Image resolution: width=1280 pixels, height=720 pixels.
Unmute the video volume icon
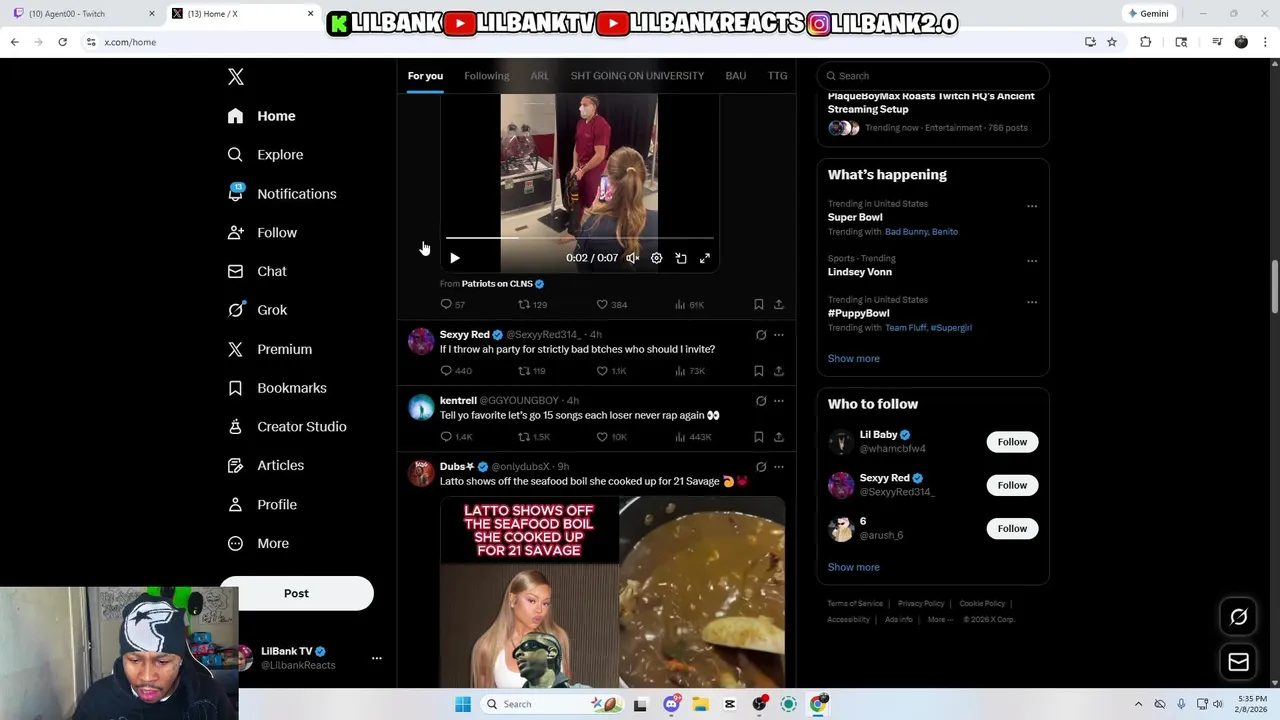pyautogui.click(x=633, y=258)
